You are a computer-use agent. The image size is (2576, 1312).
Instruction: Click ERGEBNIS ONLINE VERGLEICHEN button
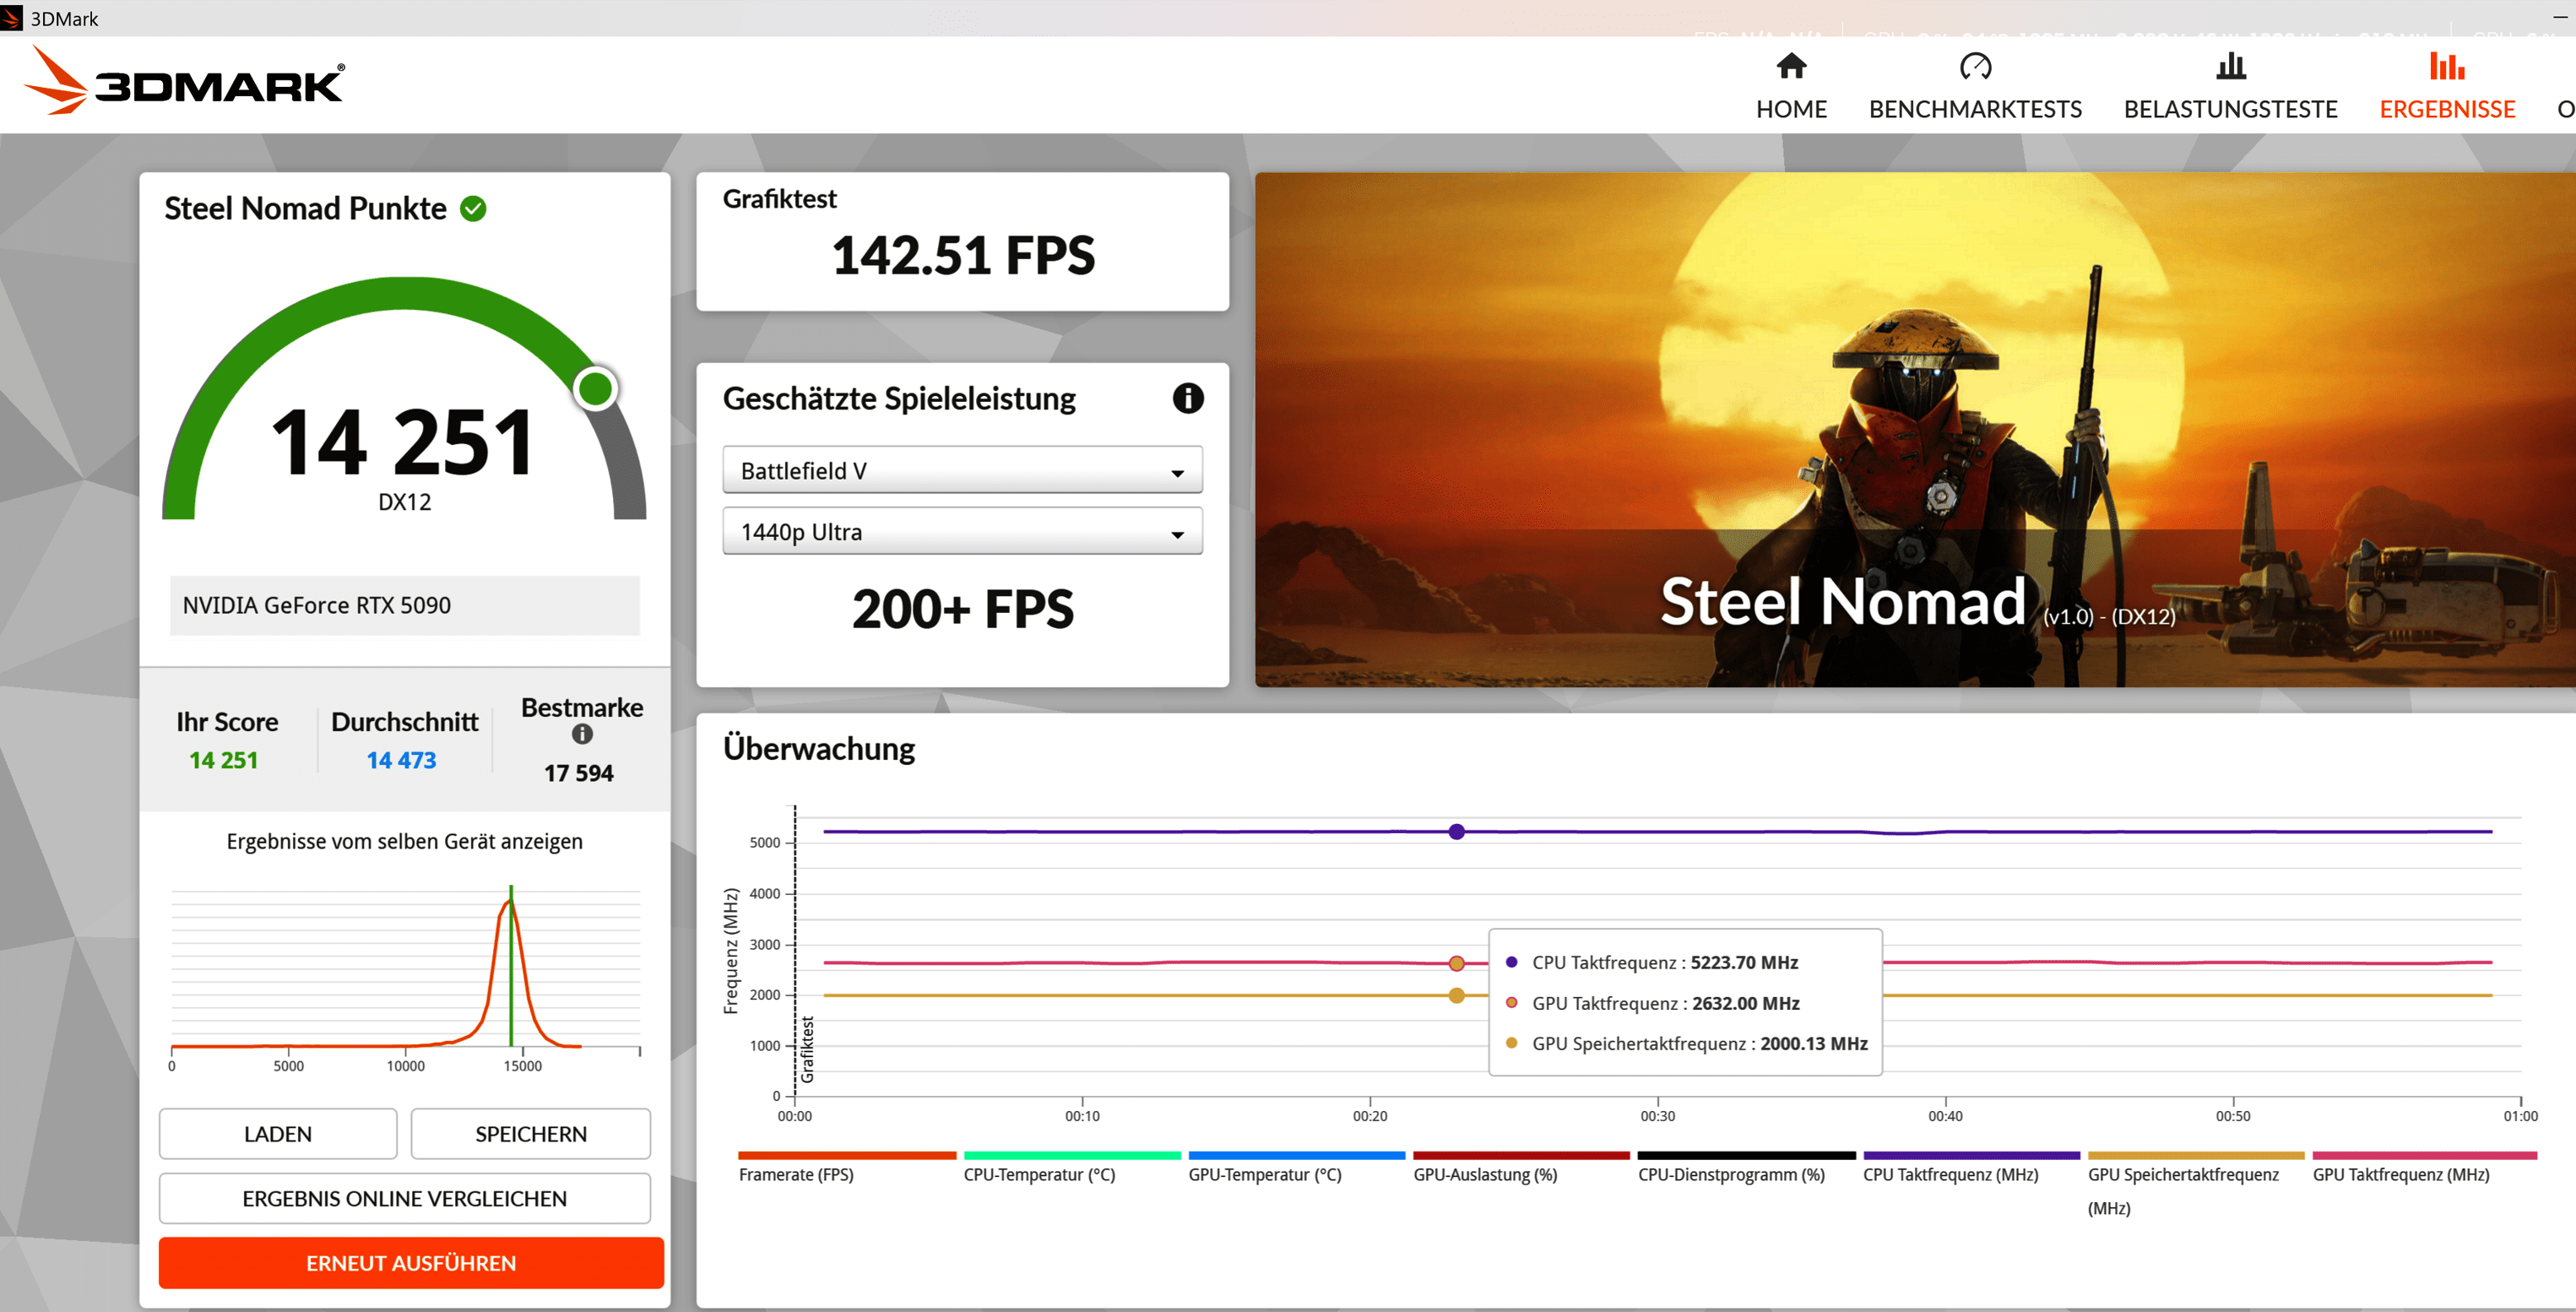pos(404,1198)
